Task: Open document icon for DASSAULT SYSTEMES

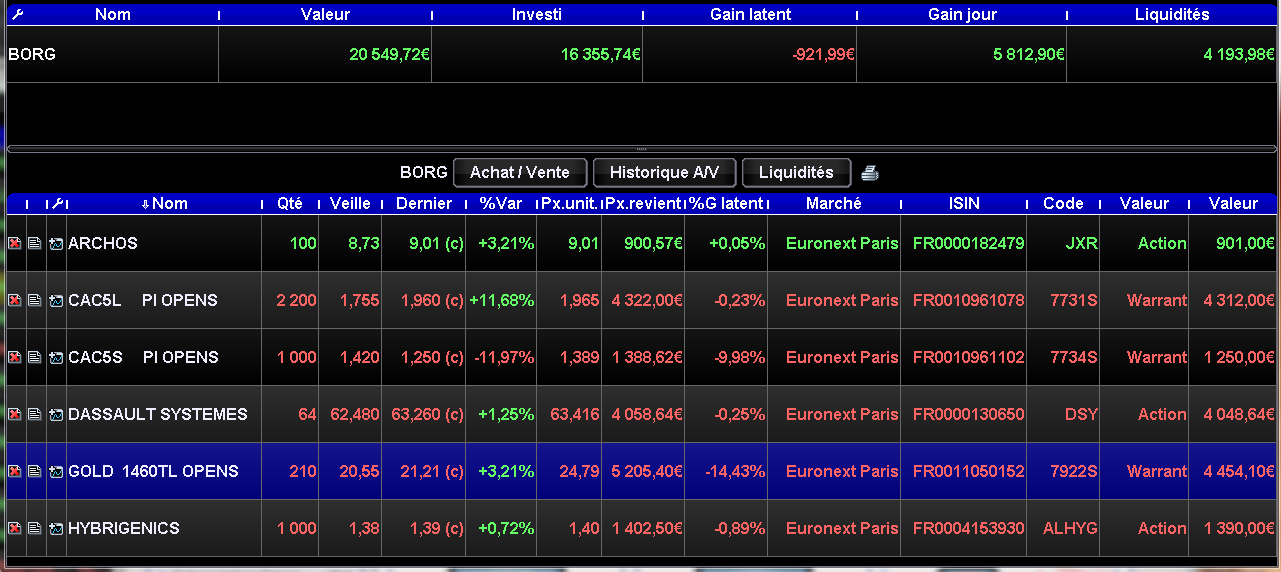Action: pos(35,414)
